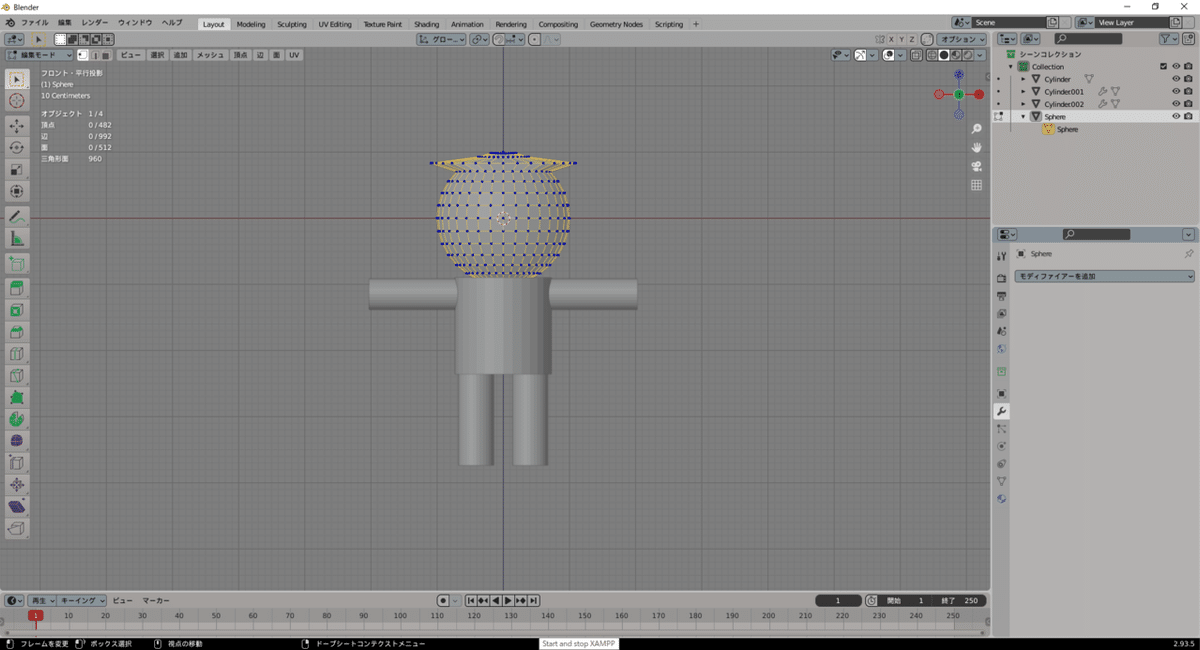This screenshot has height=650, width=1200.
Task: Open the Modifier properties wrench tab
Action: click(x=1001, y=412)
